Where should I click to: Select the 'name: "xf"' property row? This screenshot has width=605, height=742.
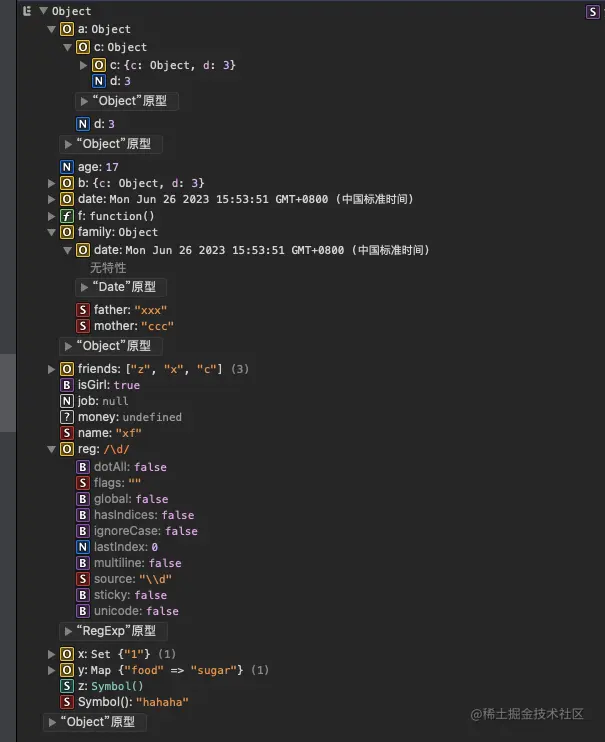coord(101,433)
